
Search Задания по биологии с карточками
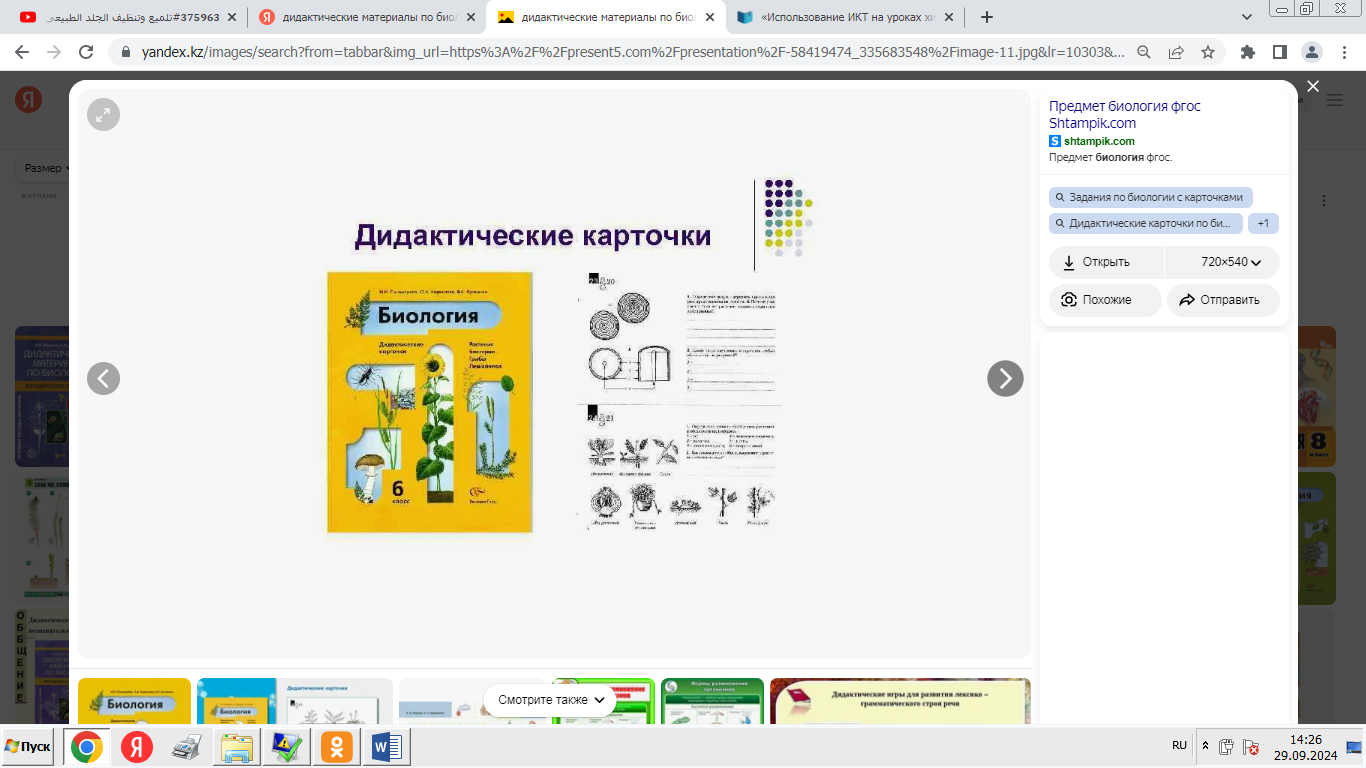(x=1150, y=198)
